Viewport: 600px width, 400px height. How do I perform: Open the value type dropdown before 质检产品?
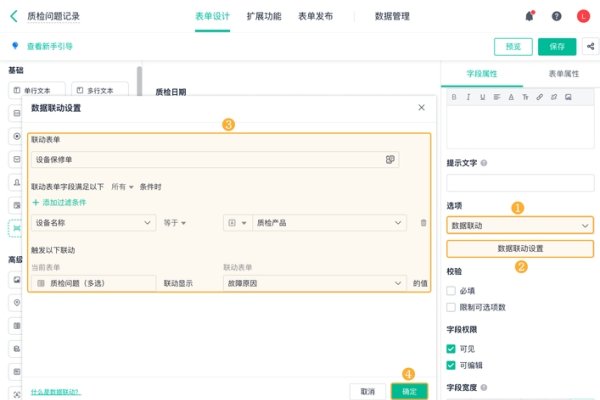point(237,223)
